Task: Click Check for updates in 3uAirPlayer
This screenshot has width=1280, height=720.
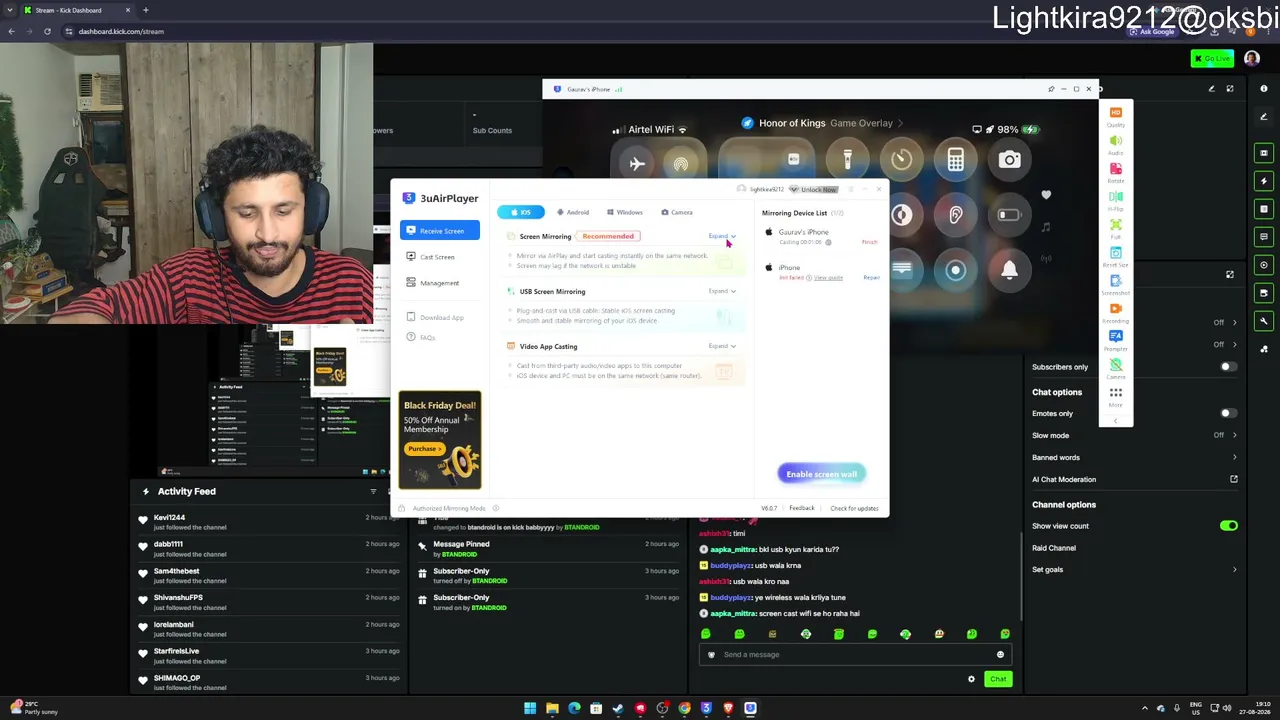Action: click(854, 508)
